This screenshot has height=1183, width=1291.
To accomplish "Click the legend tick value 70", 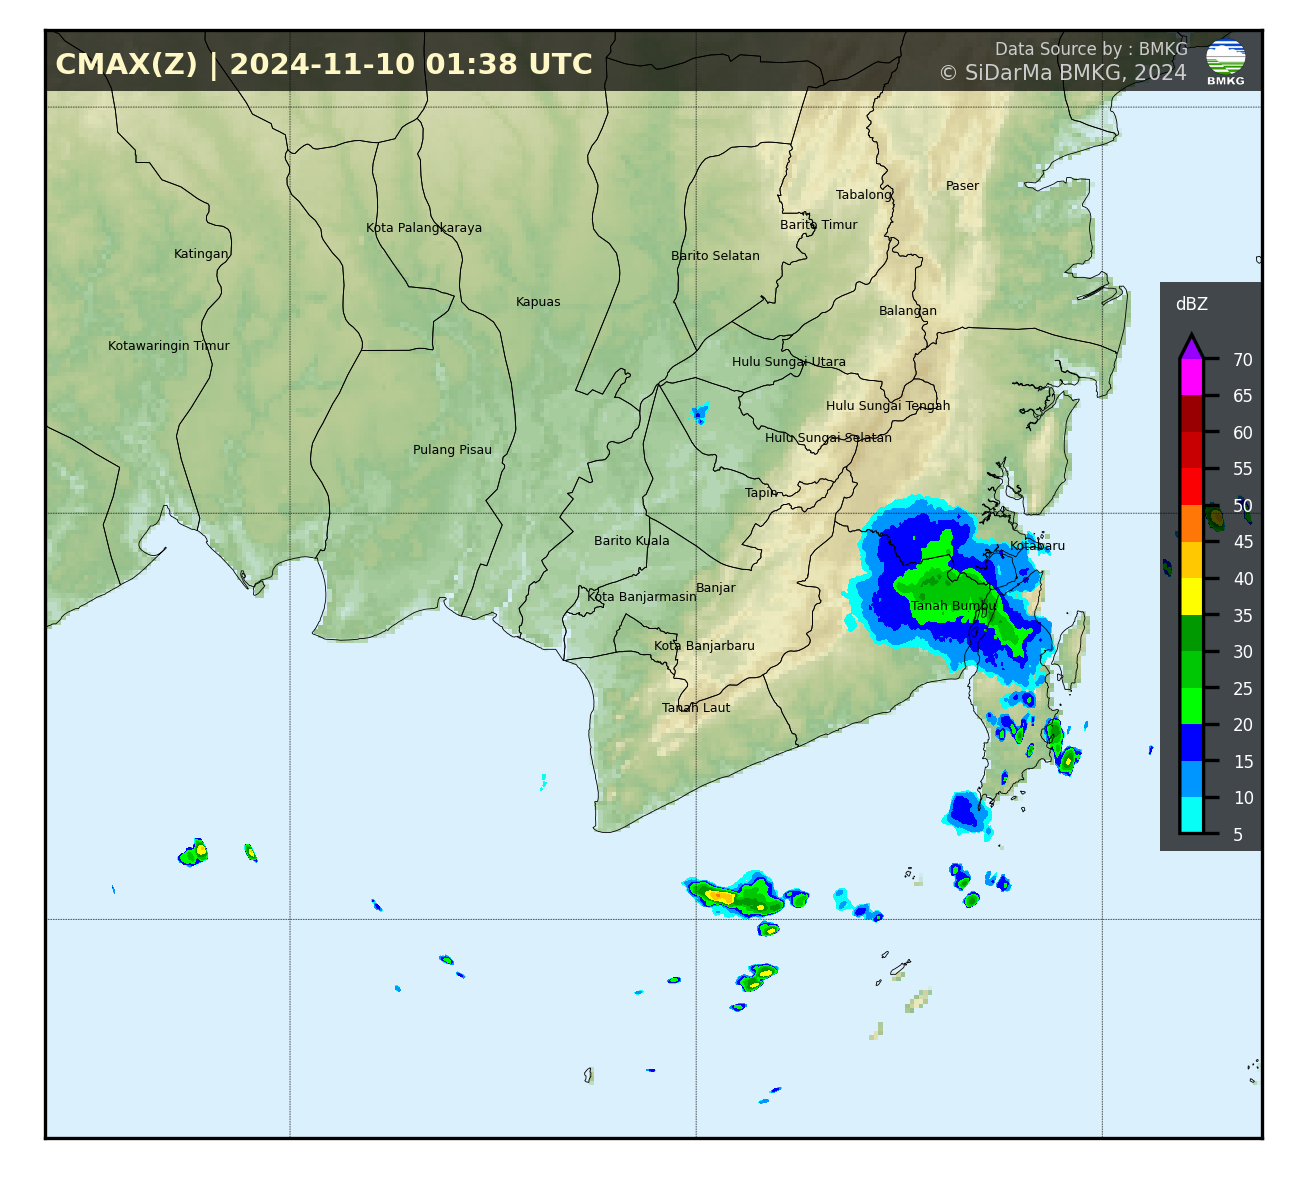I will pos(1243,360).
